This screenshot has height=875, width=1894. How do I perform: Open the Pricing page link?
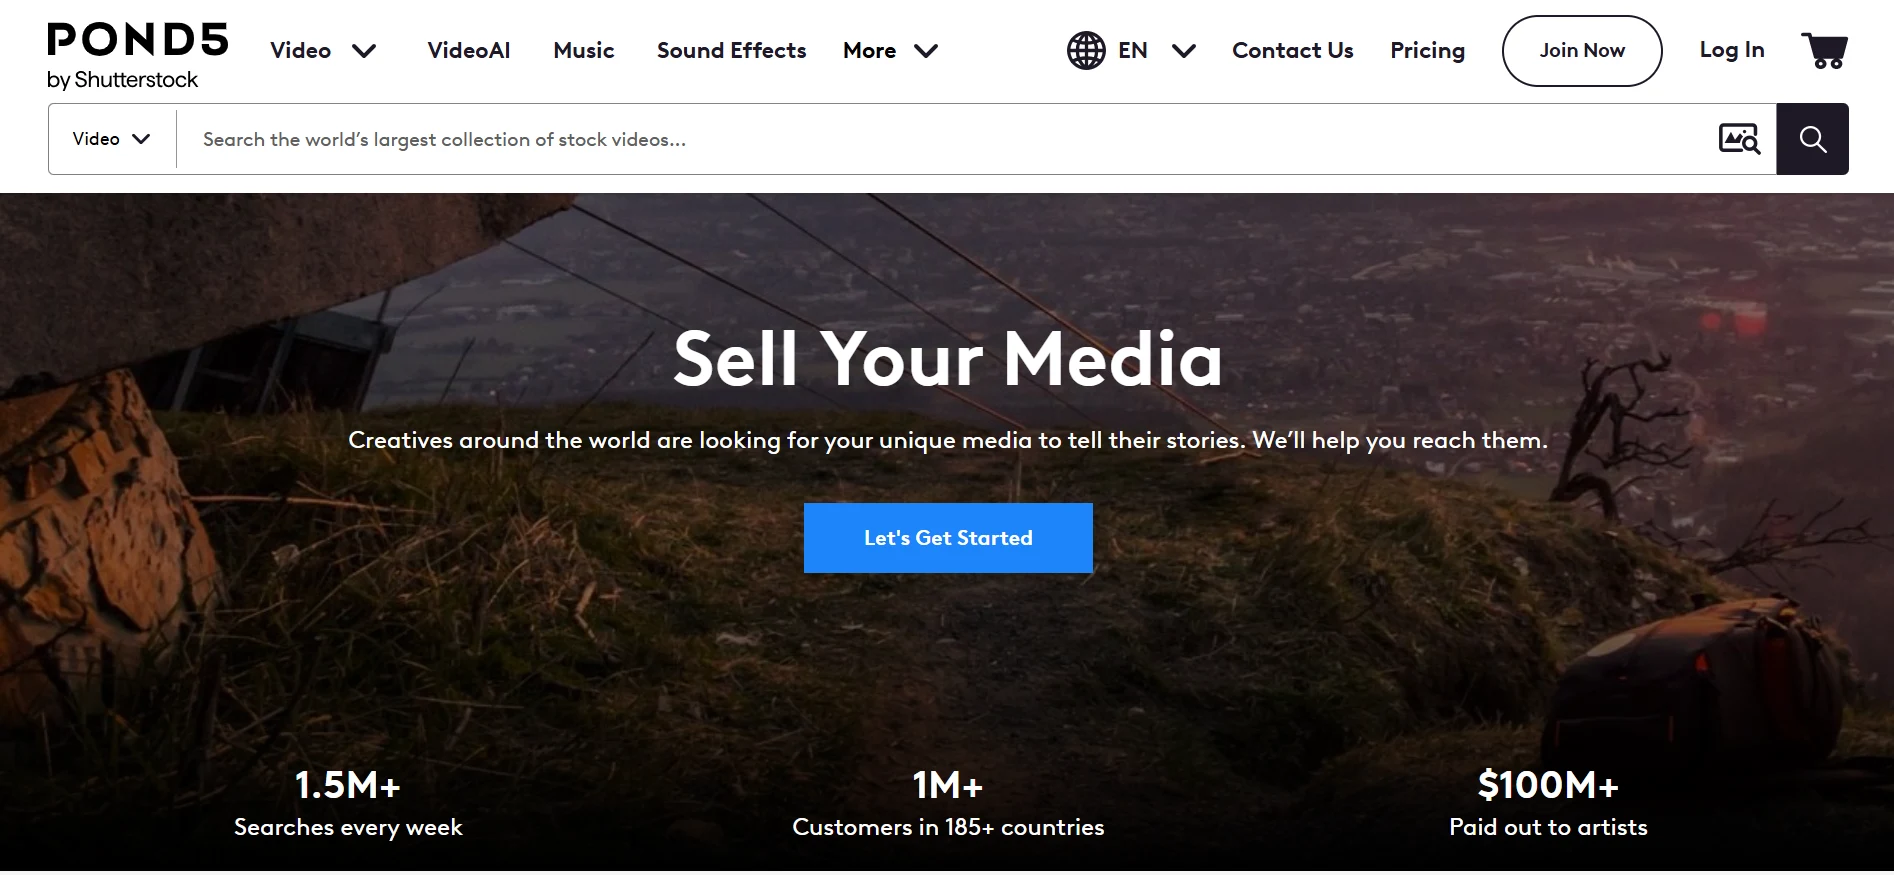pyautogui.click(x=1427, y=50)
